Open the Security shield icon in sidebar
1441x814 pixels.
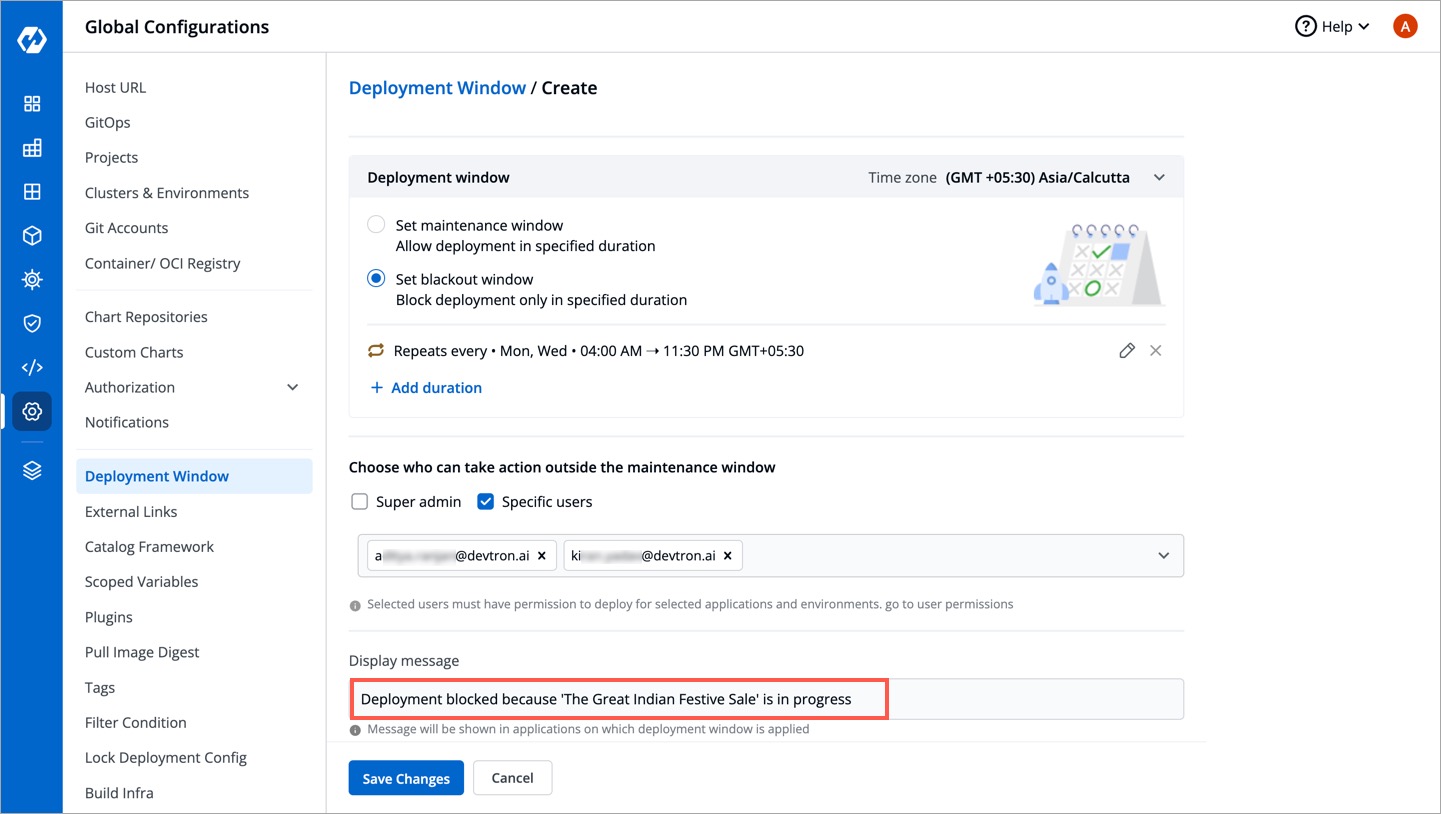pos(32,323)
